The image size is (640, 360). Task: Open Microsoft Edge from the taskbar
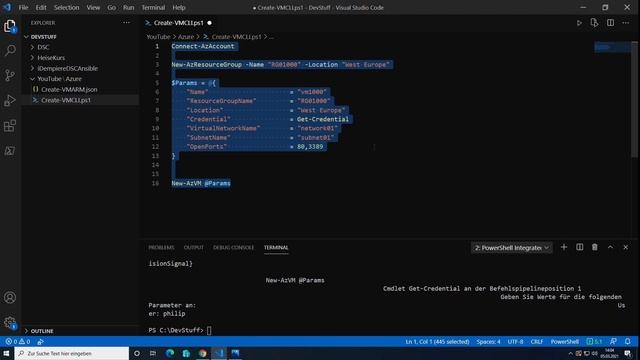pos(170,353)
